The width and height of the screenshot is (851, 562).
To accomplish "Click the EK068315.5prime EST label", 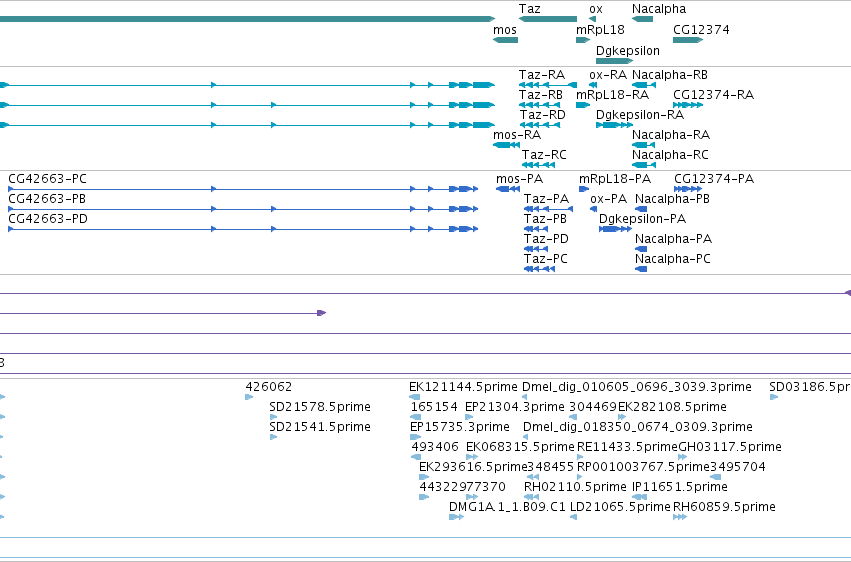I will [x=520, y=448].
